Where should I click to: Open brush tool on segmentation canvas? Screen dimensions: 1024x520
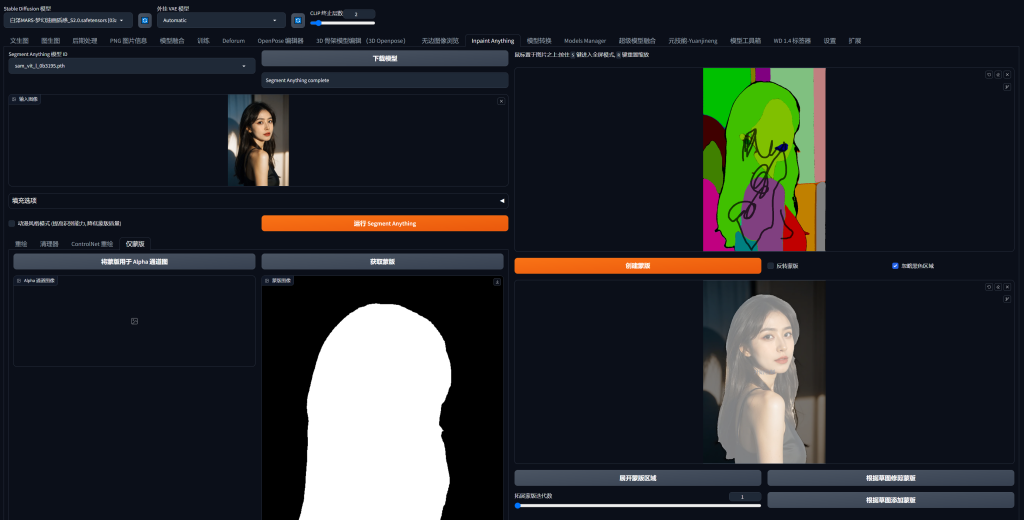1006,87
